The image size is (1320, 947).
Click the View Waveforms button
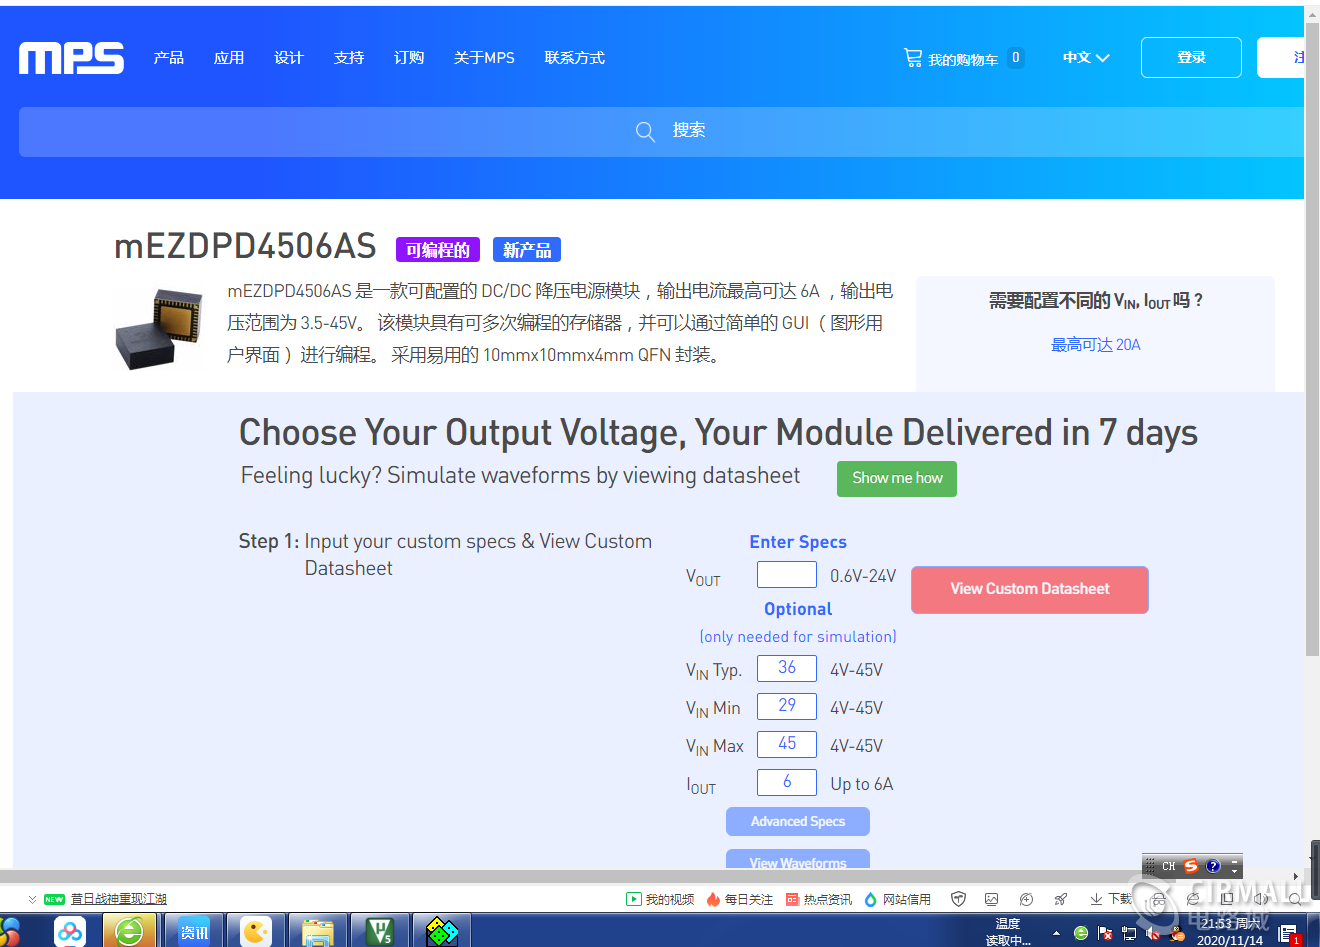(798, 860)
